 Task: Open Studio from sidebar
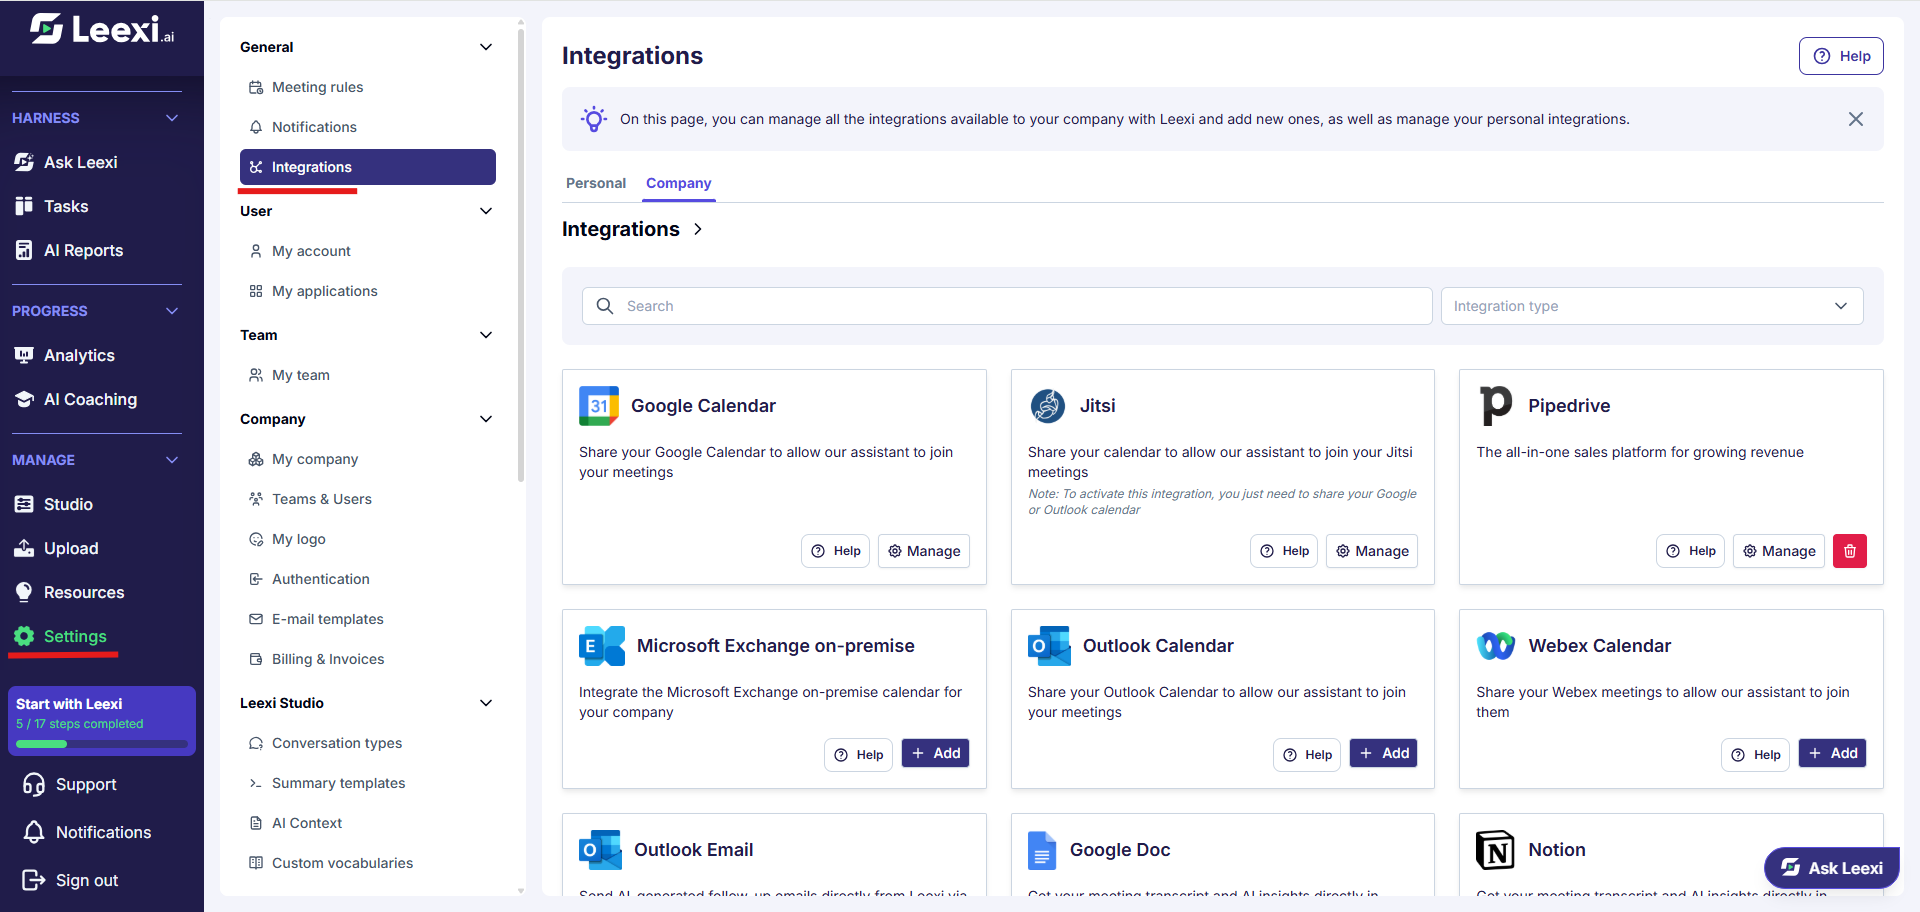(x=54, y=504)
